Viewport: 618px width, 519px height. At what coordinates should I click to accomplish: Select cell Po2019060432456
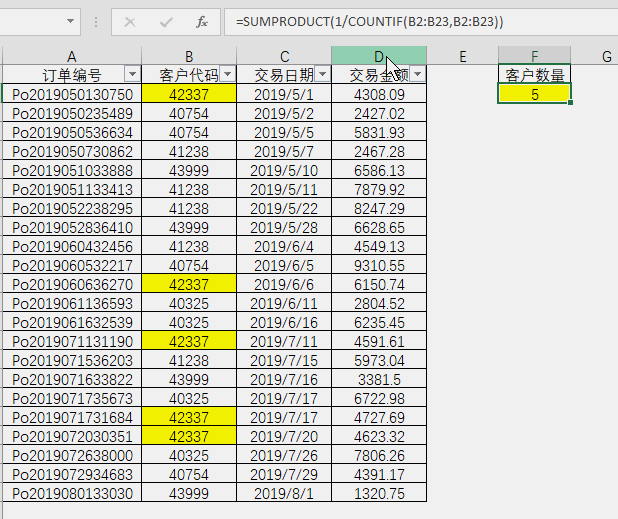click(x=72, y=246)
